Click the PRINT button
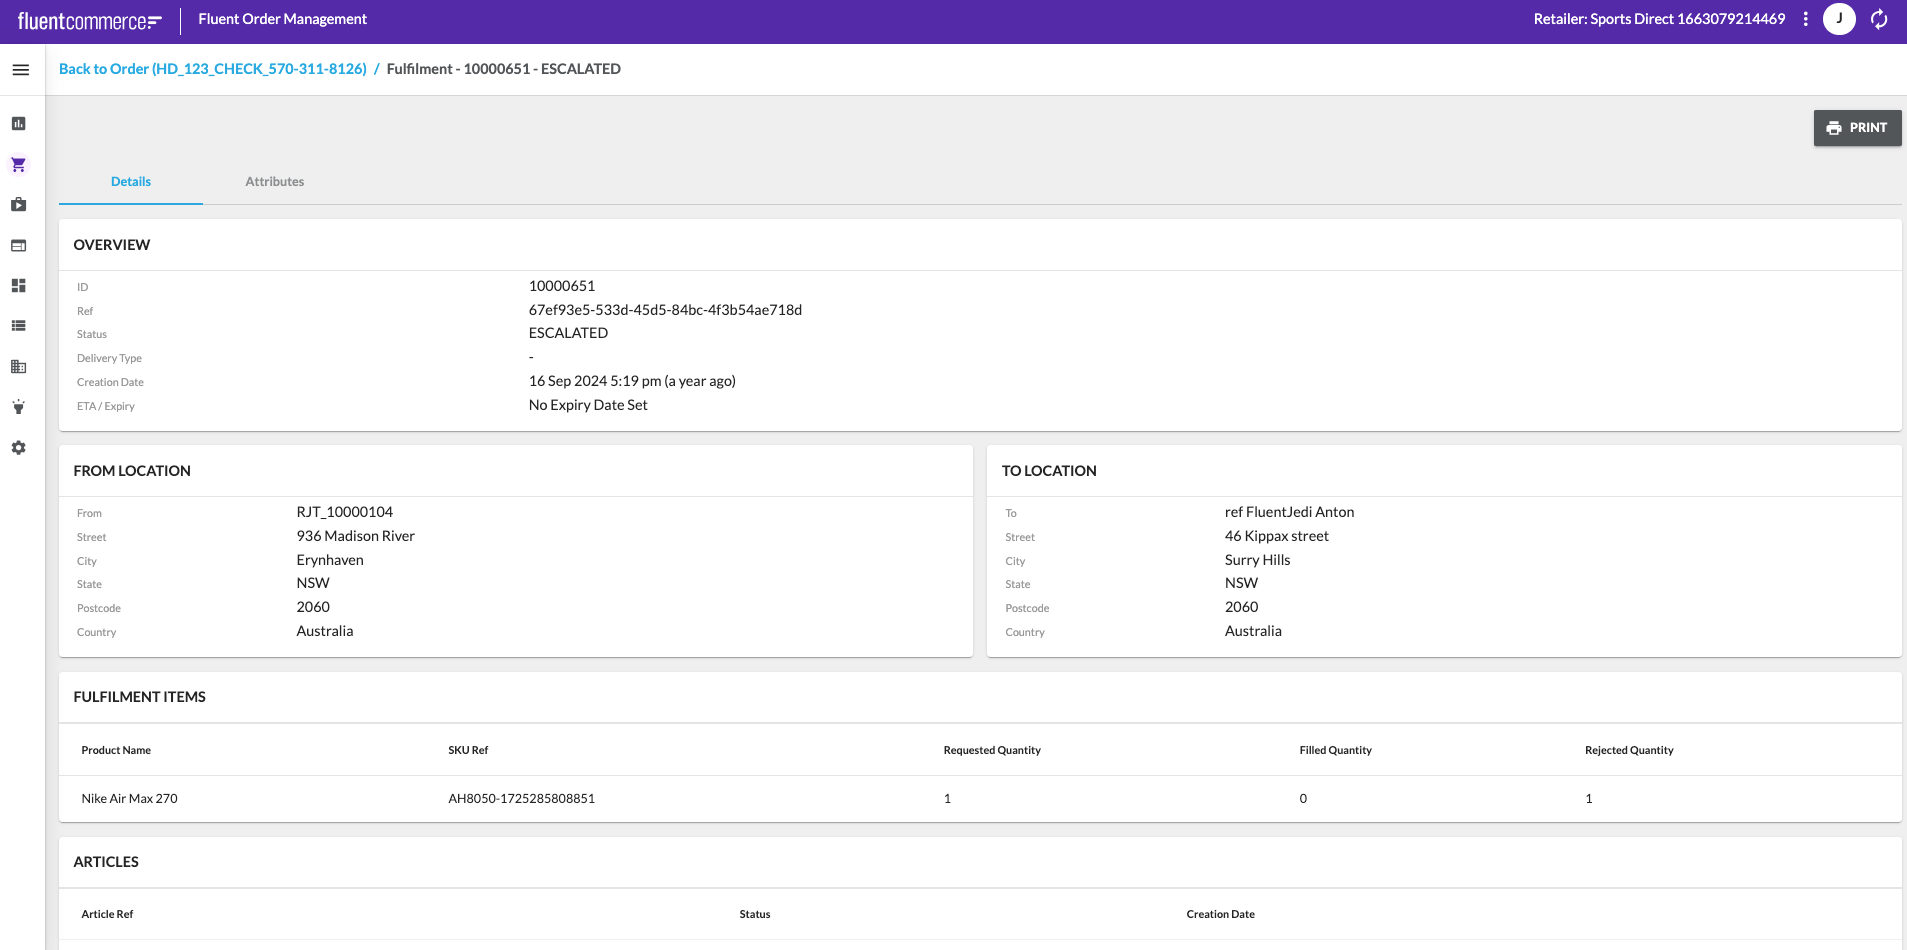The width and height of the screenshot is (1907, 950). (x=1857, y=127)
